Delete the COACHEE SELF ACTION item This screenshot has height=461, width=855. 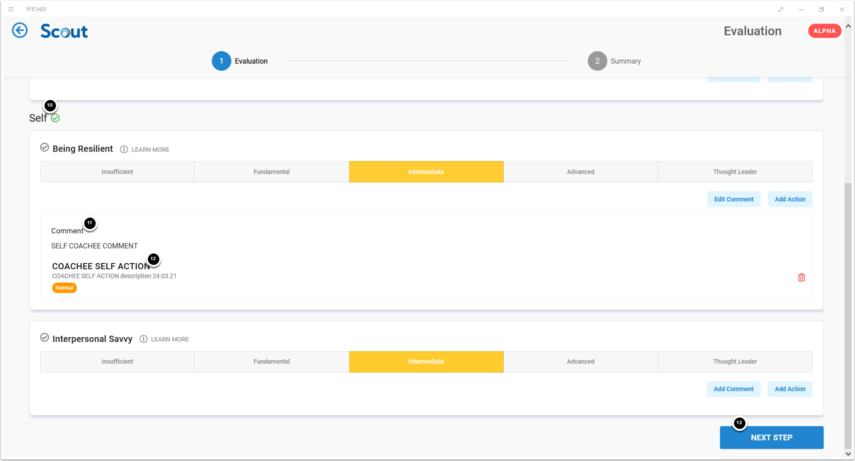coord(801,277)
